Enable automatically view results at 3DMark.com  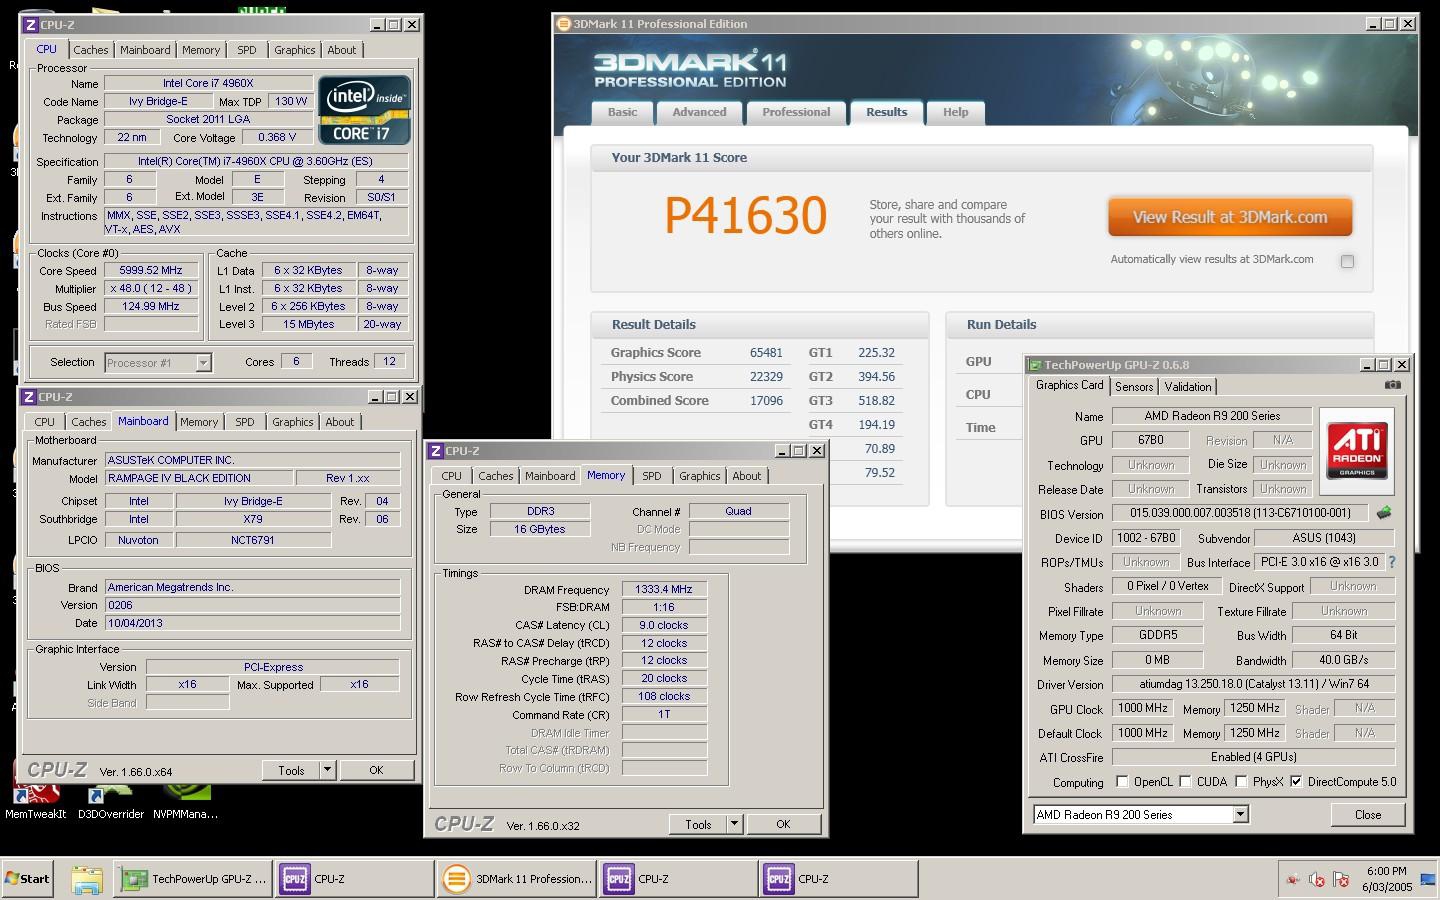tap(1347, 262)
